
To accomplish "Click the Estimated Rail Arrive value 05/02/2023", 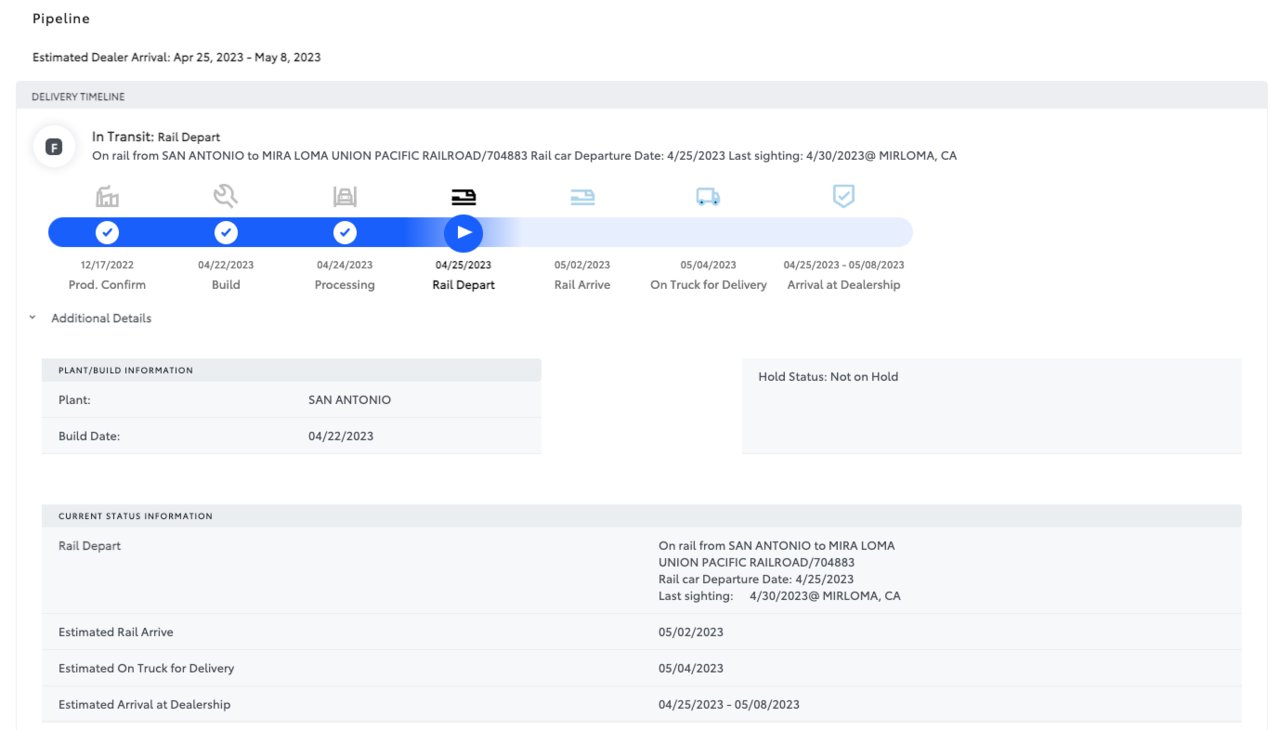I will pyautogui.click(x=691, y=632).
